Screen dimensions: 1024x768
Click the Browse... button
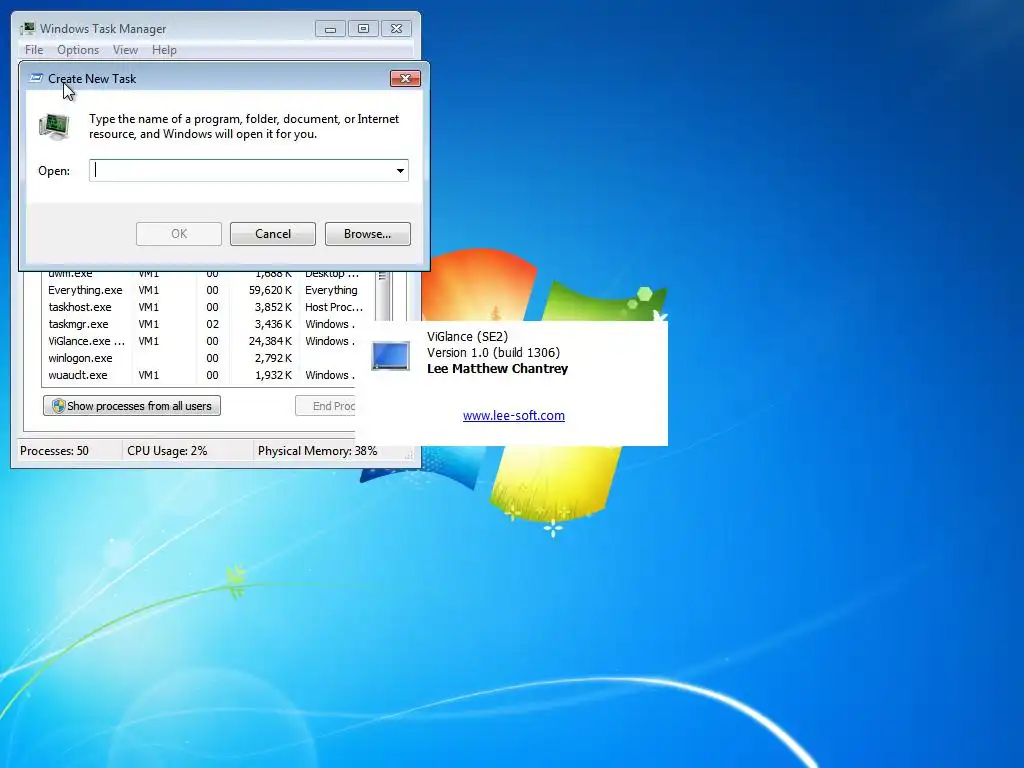[x=368, y=234]
